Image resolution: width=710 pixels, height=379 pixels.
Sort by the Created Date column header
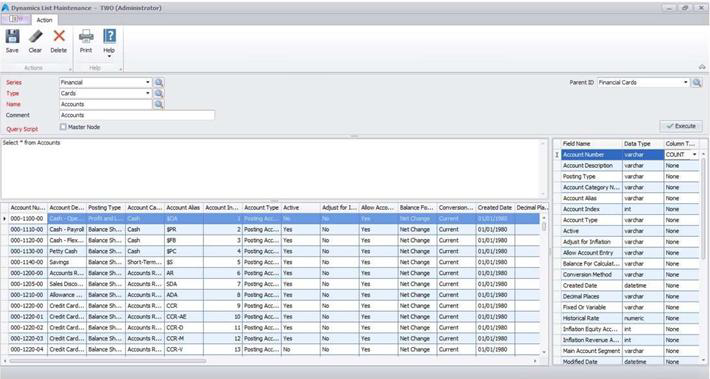[x=494, y=207]
